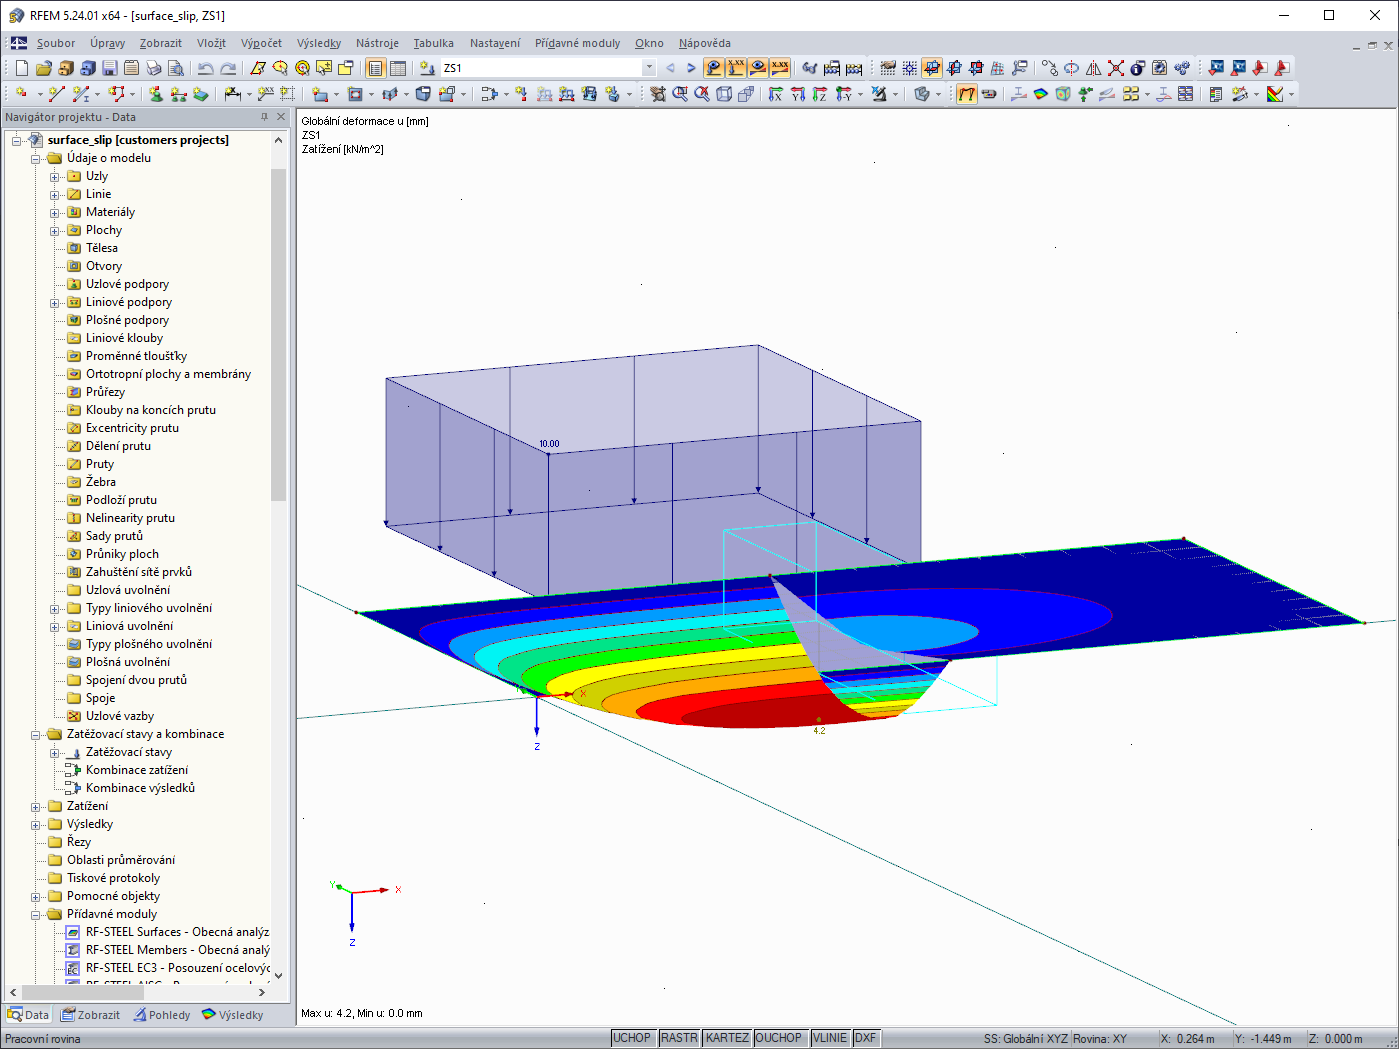Expand the Uzly tree node

click(55, 177)
